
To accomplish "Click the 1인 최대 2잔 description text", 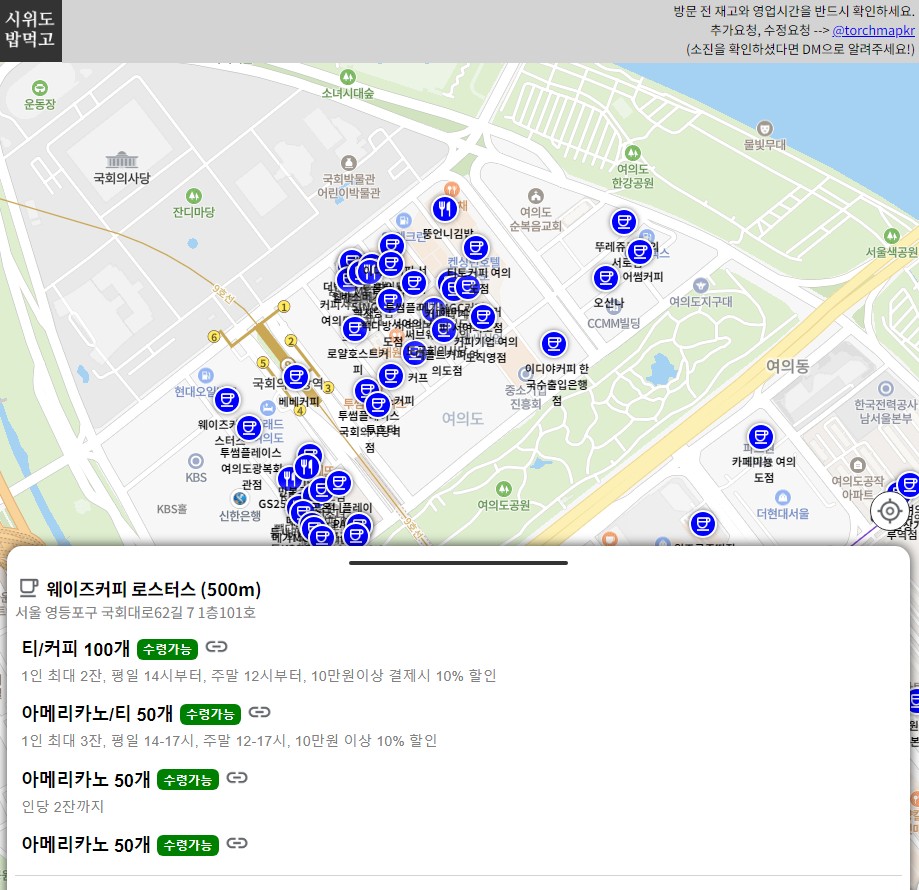I will click(x=258, y=676).
